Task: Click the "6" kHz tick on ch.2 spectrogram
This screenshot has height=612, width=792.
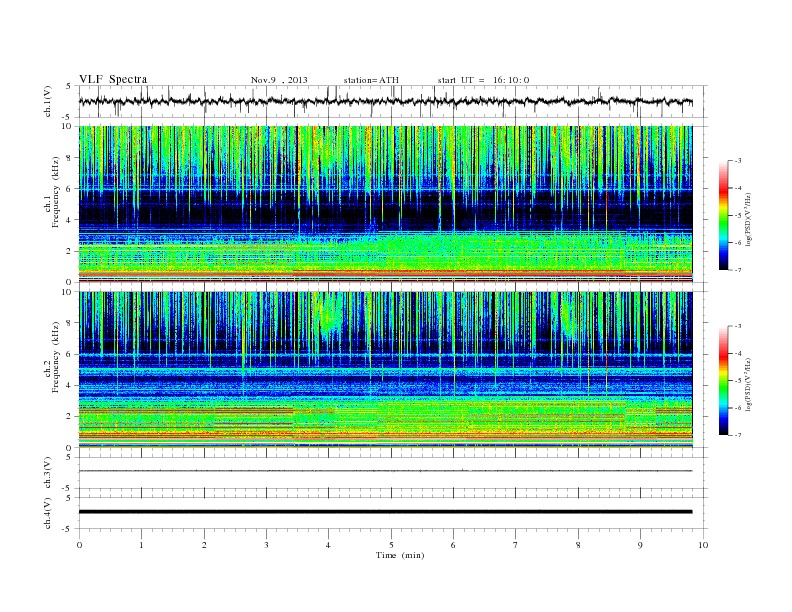Action: pos(69,354)
